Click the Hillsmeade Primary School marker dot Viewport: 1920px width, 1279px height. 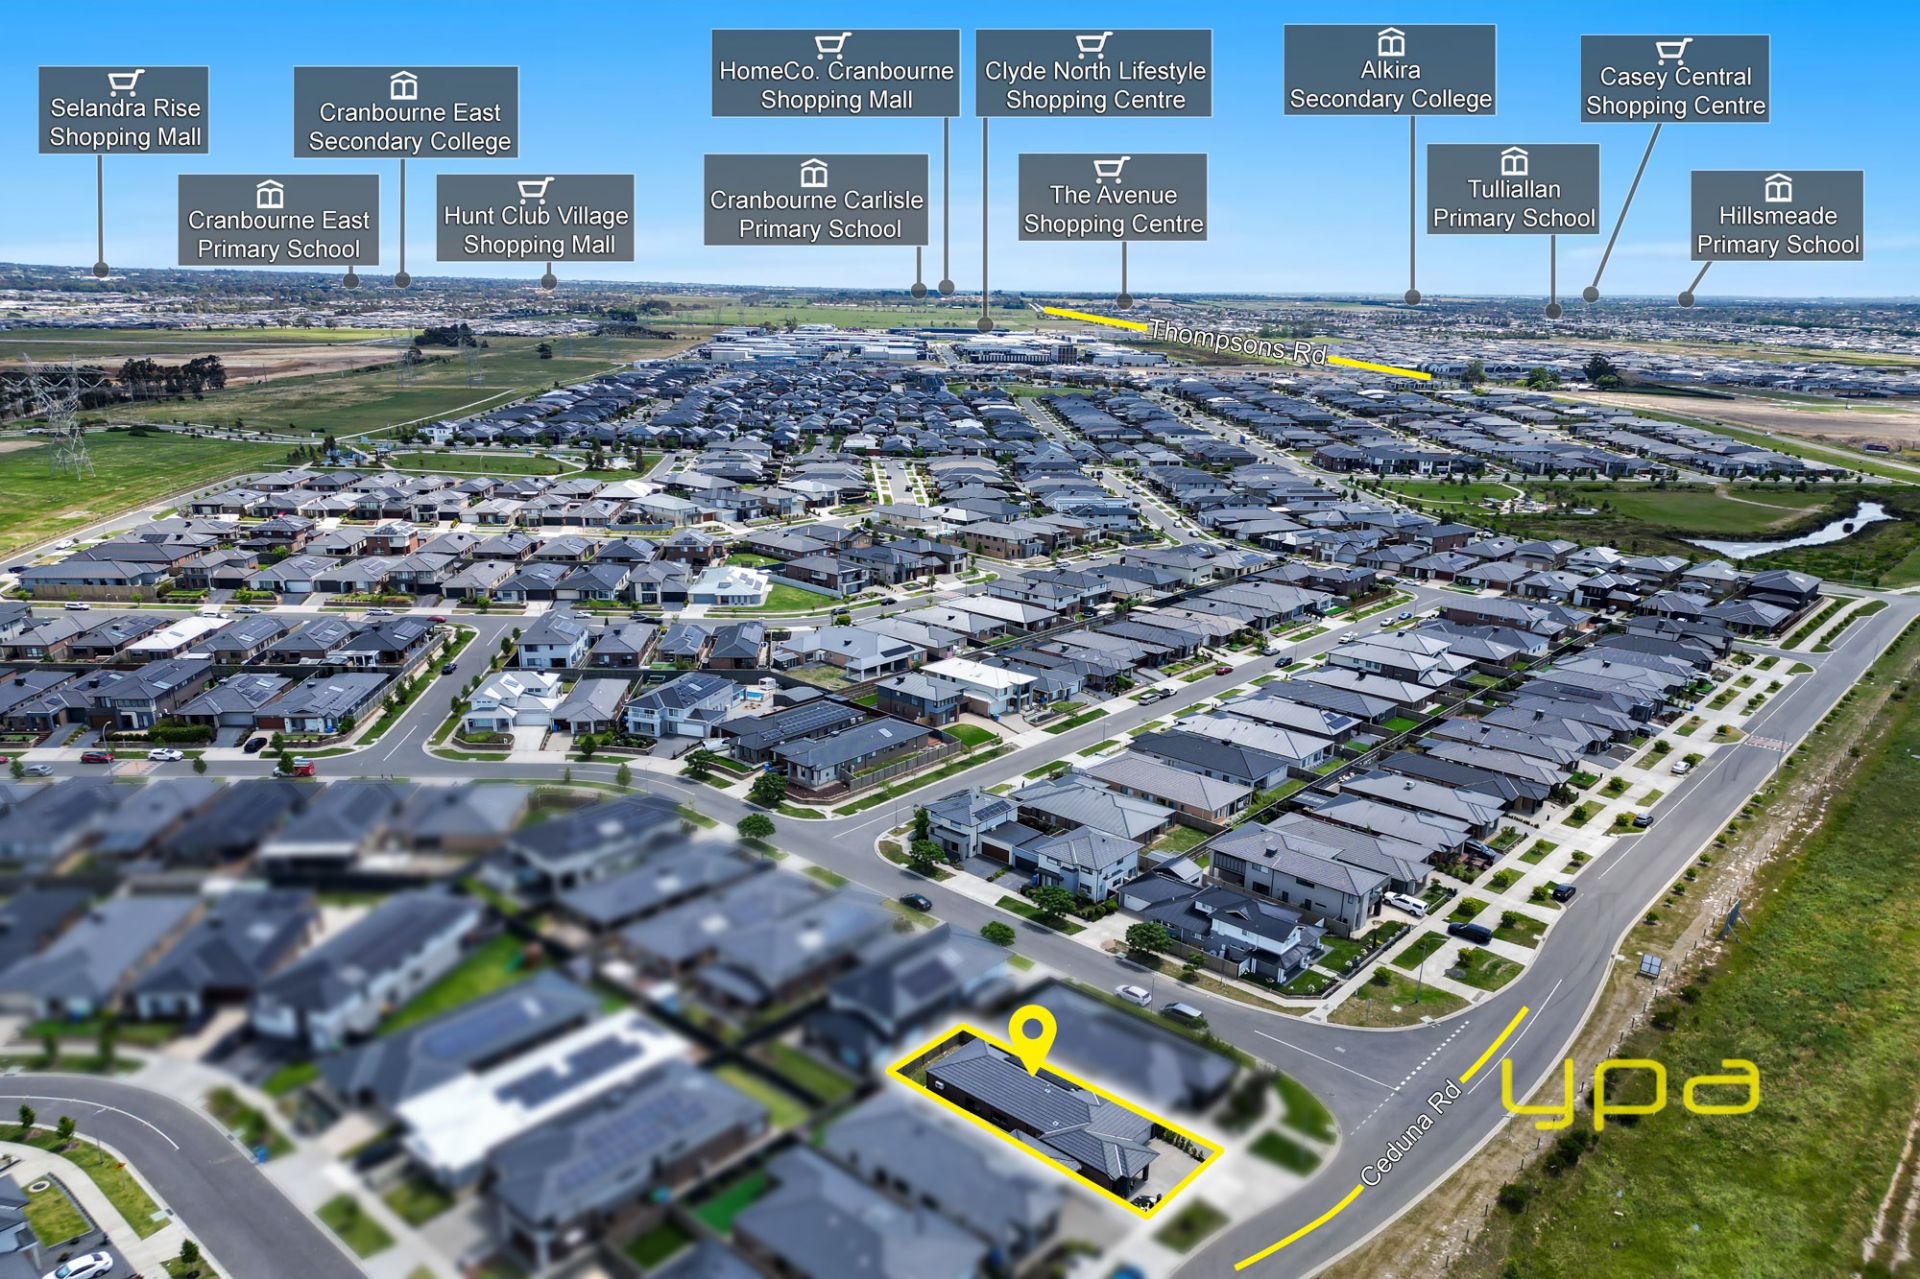coord(1687,298)
